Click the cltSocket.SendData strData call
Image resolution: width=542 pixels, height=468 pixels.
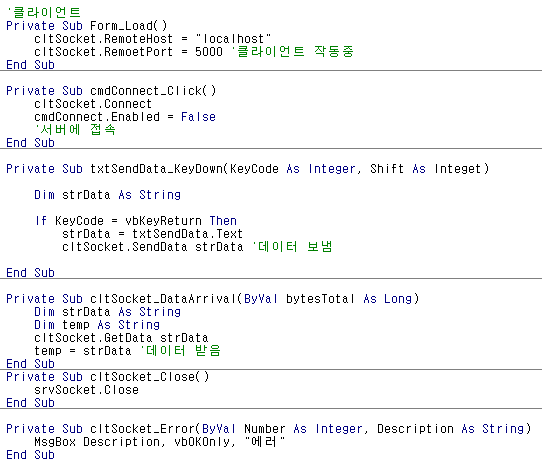[x=152, y=247]
